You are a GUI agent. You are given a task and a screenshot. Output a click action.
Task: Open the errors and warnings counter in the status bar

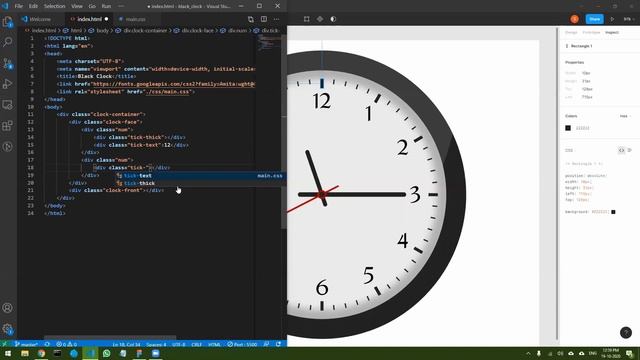click(67, 344)
